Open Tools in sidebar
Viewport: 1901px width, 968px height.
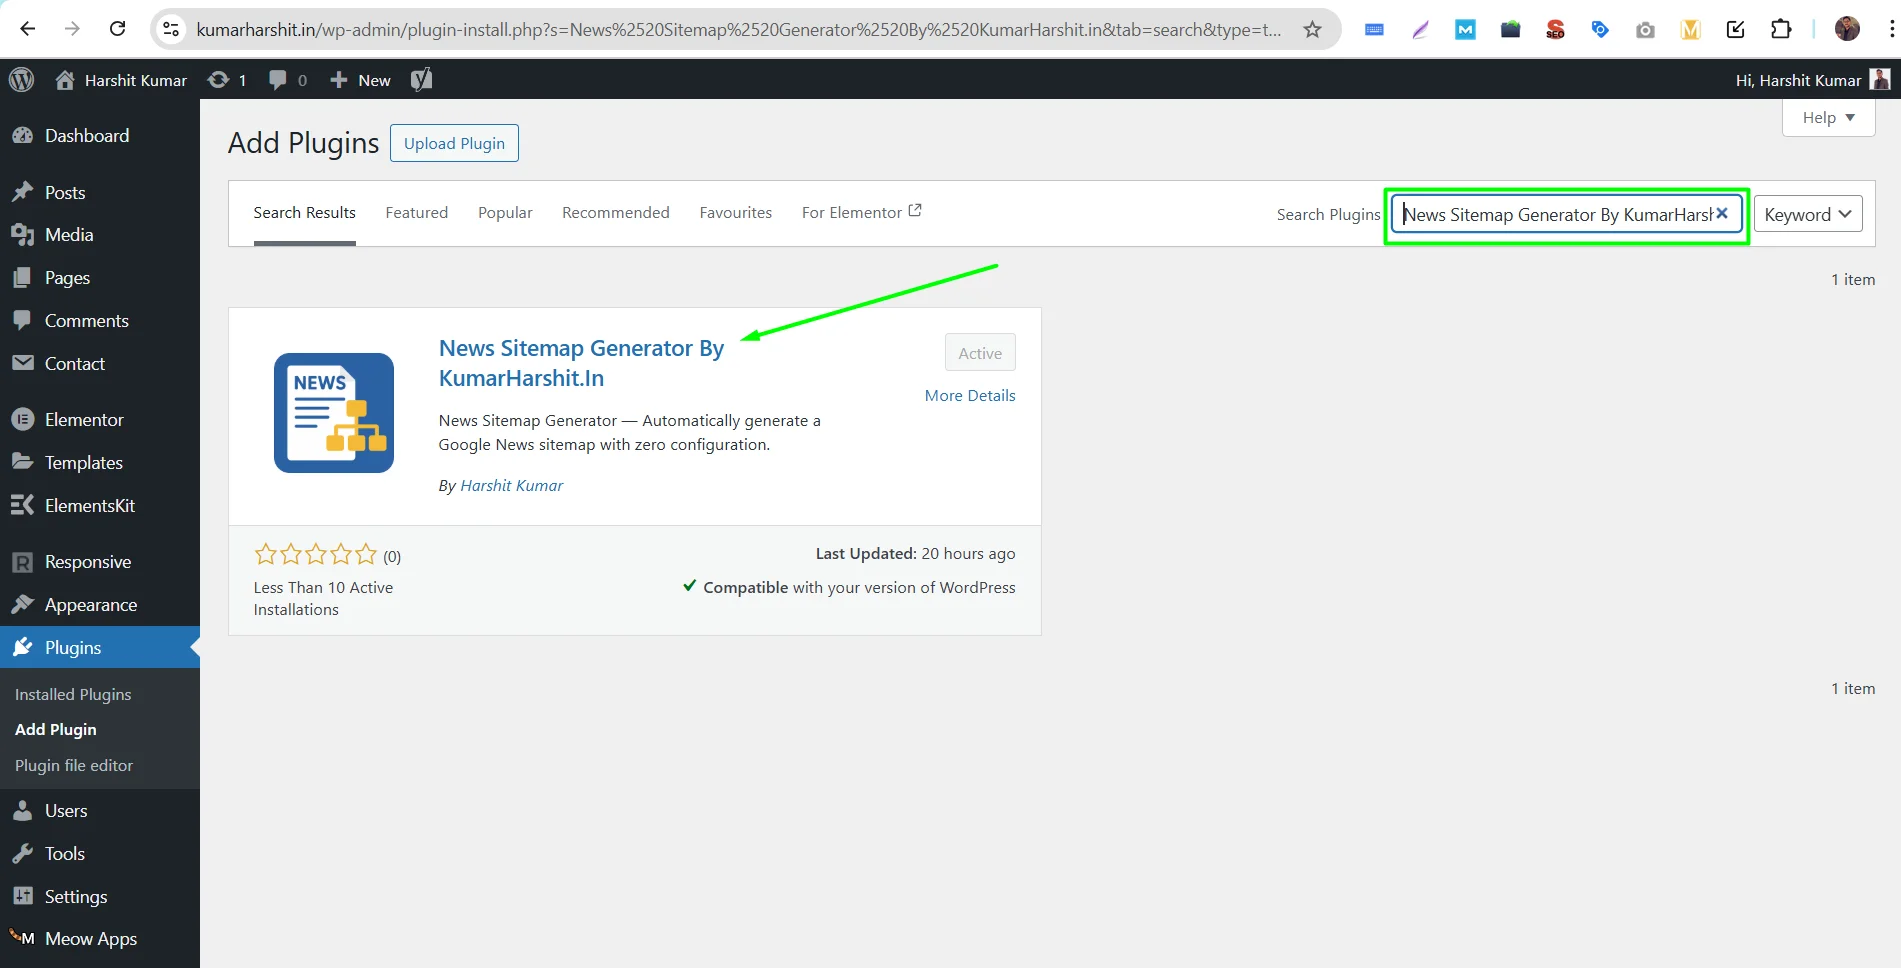[x=100, y=854]
